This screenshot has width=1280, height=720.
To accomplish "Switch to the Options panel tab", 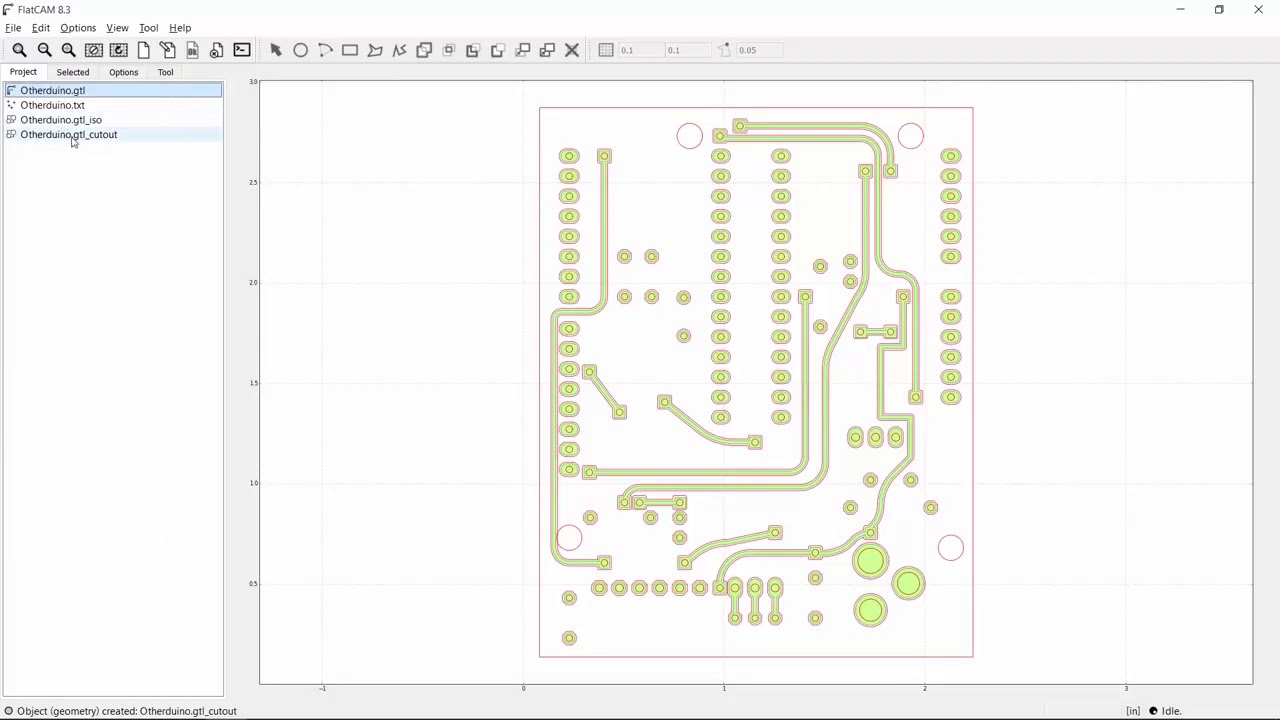I will (124, 72).
